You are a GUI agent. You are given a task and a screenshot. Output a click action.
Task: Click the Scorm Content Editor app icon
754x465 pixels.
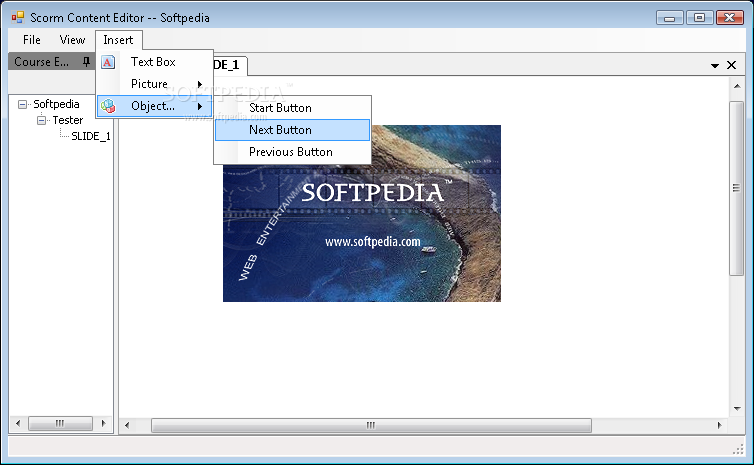tap(18, 18)
